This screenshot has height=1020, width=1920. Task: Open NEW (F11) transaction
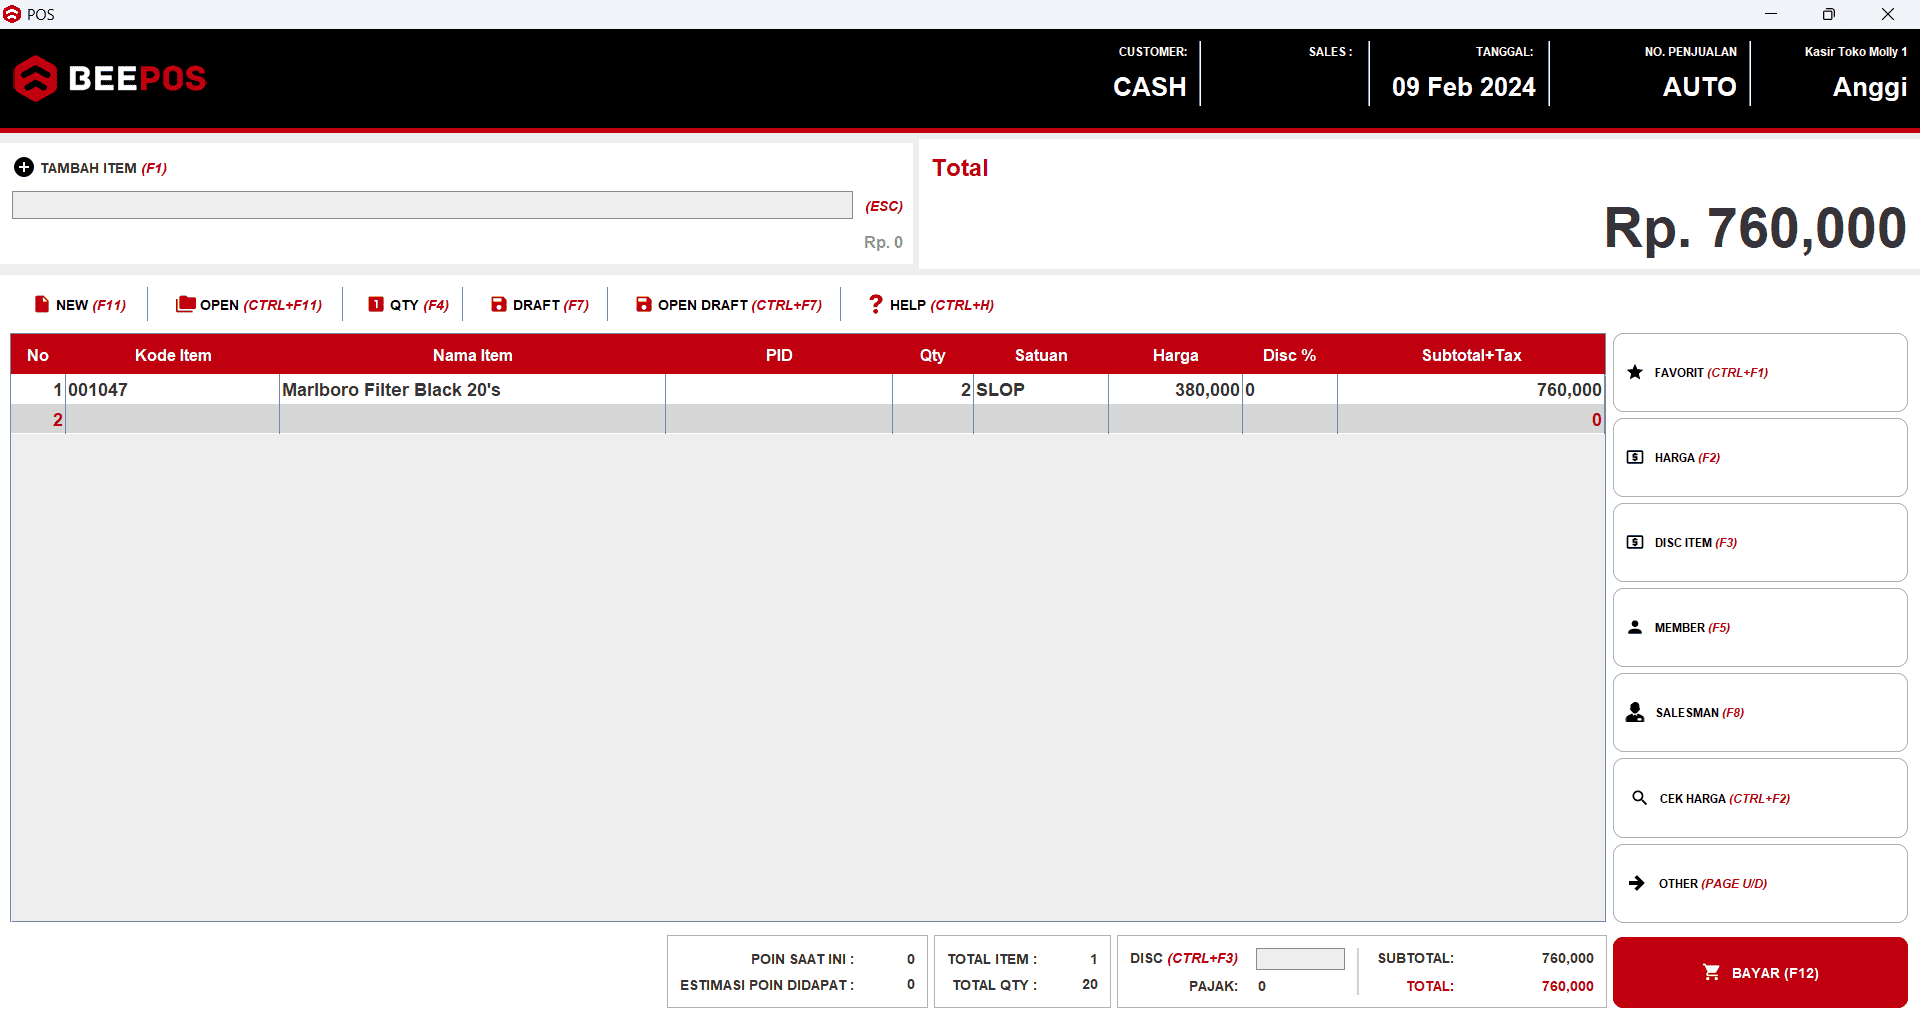[x=80, y=305]
